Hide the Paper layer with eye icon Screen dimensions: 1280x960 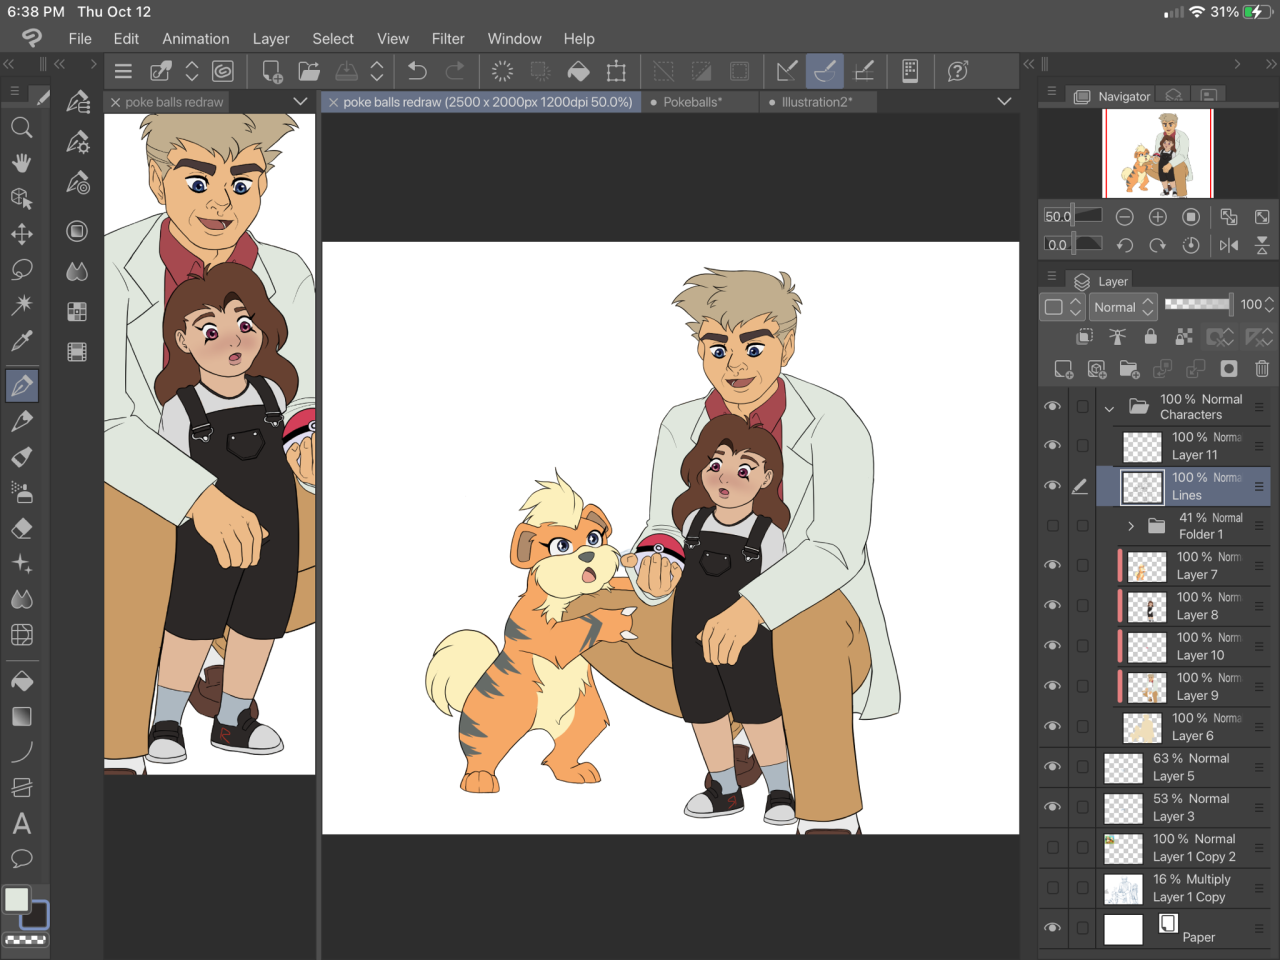(1052, 927)
